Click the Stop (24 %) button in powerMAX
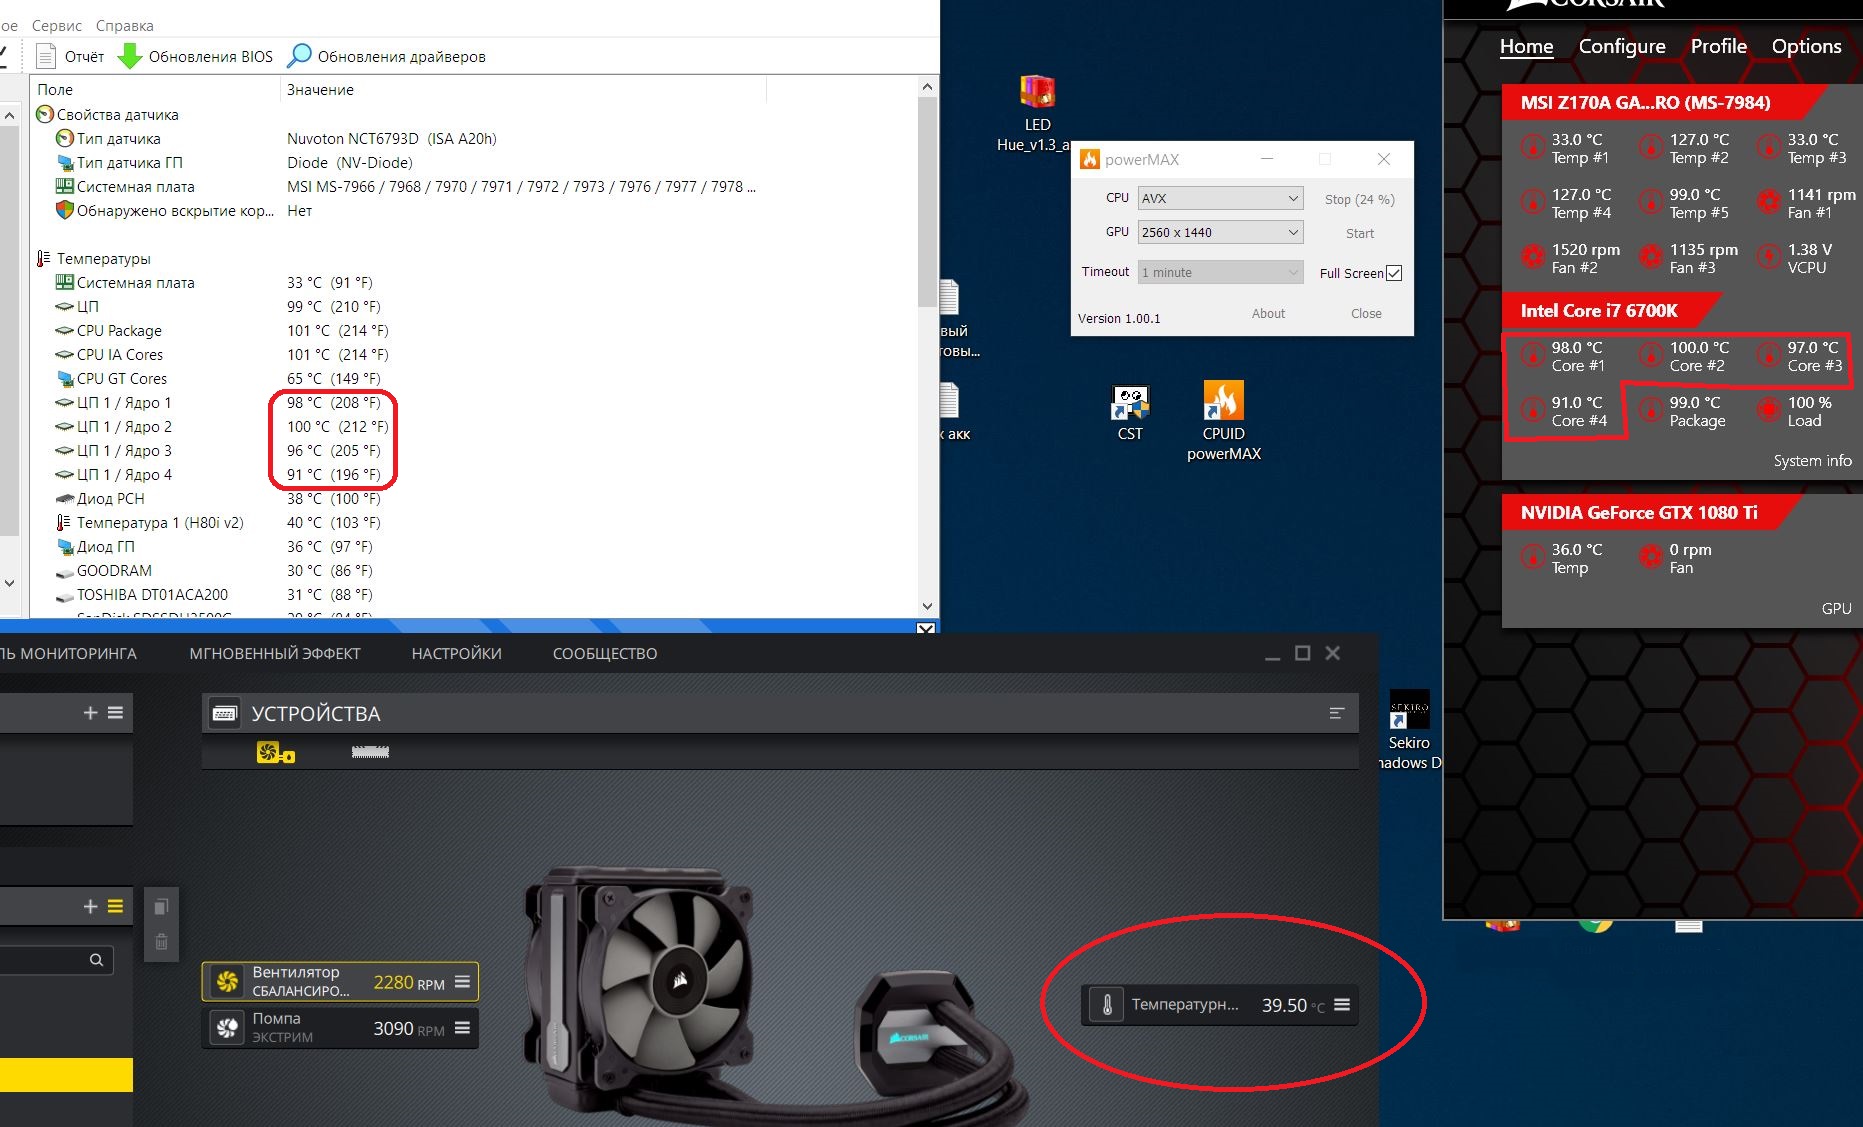This screenshot has width=1863, height=1127. [x=1360, y=199]
